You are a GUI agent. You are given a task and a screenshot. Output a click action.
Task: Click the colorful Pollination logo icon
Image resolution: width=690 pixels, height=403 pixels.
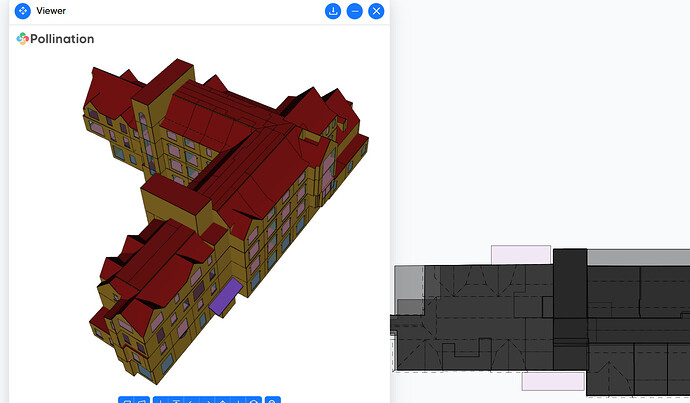[23, 39]
